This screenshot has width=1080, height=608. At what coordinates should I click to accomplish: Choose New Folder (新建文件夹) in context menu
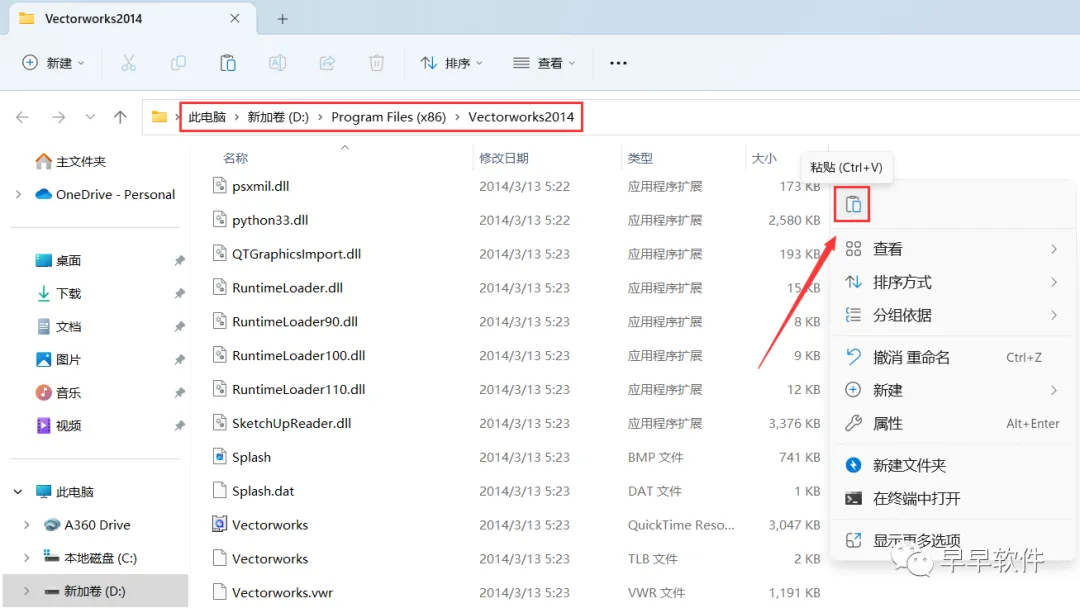953,465
